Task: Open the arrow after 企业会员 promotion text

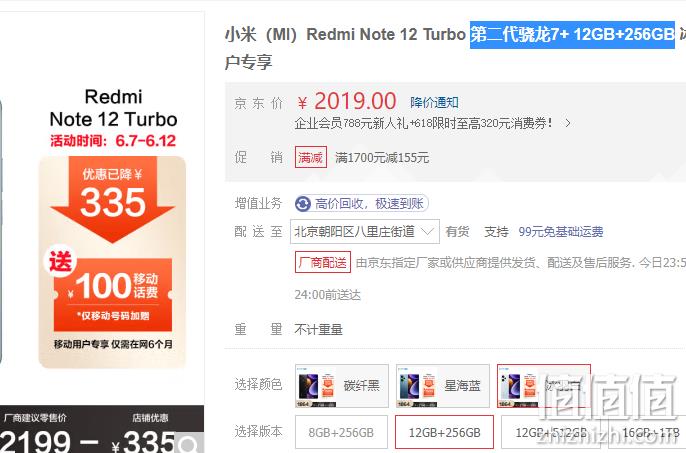Action: coord(567,123)
